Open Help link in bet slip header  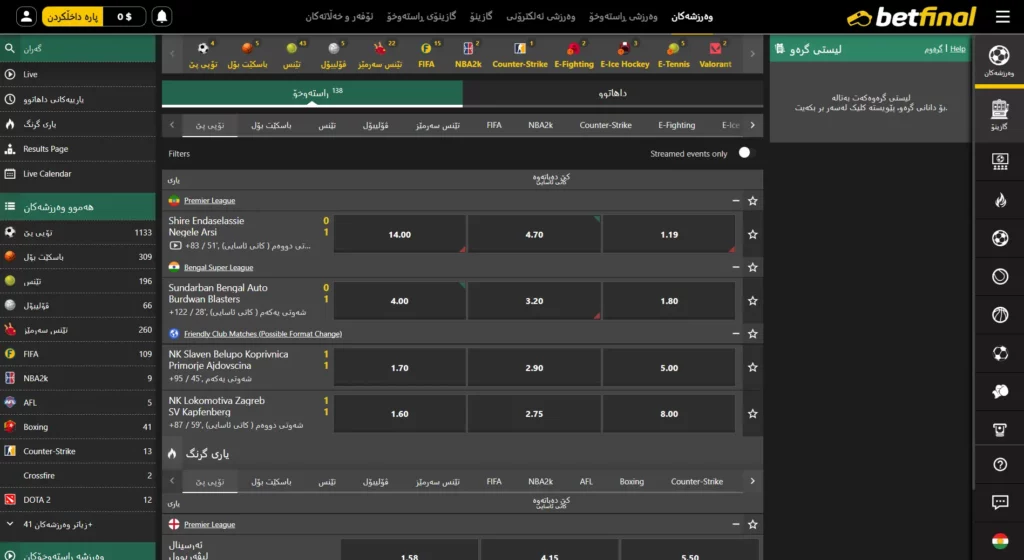click(x=957, y=49)
